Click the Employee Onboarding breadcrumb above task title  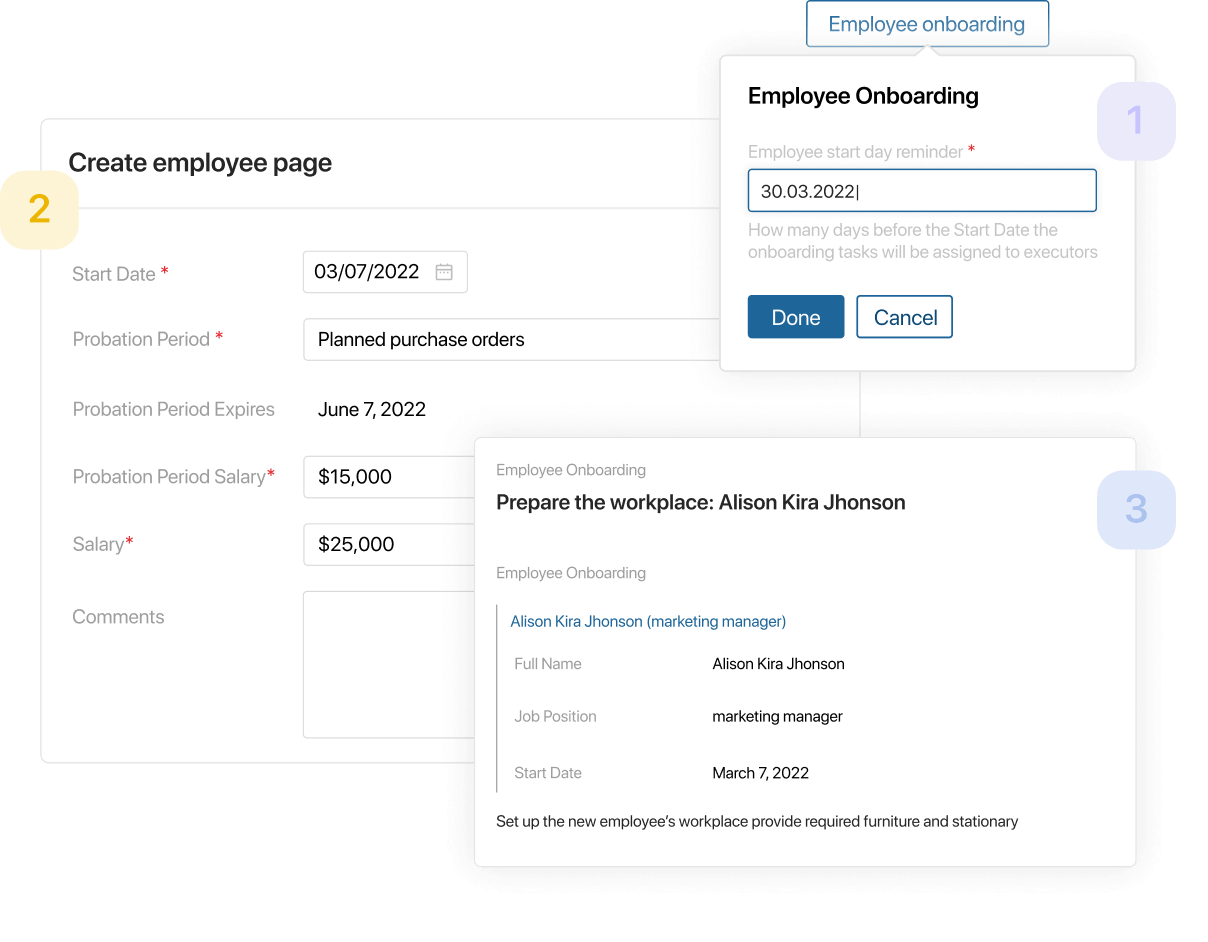pyautogui.click(x=571, y=470)
